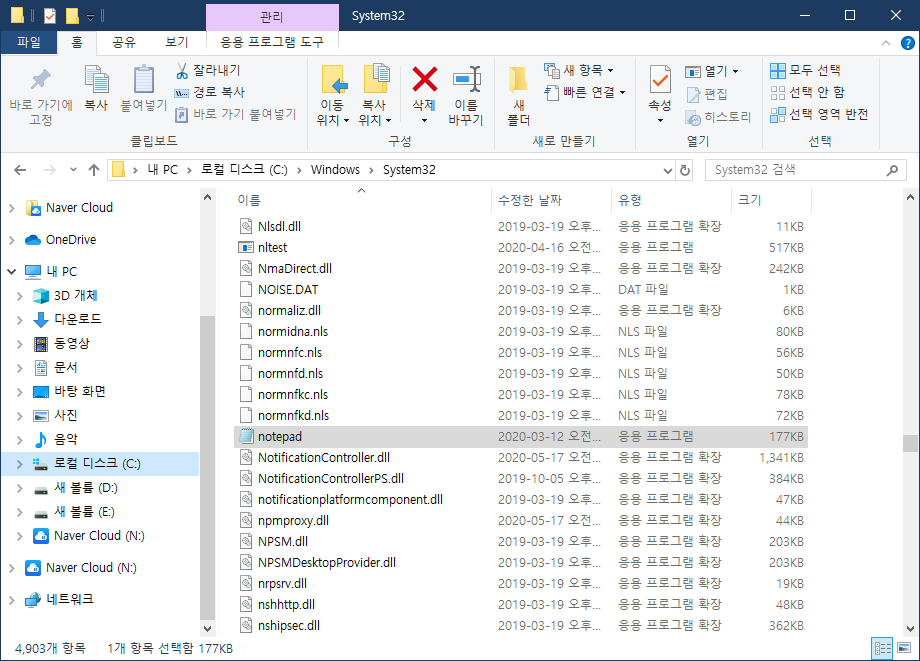
Task: Click 내 PC in the address breadcrumb
Action: [x=163, y=170]
